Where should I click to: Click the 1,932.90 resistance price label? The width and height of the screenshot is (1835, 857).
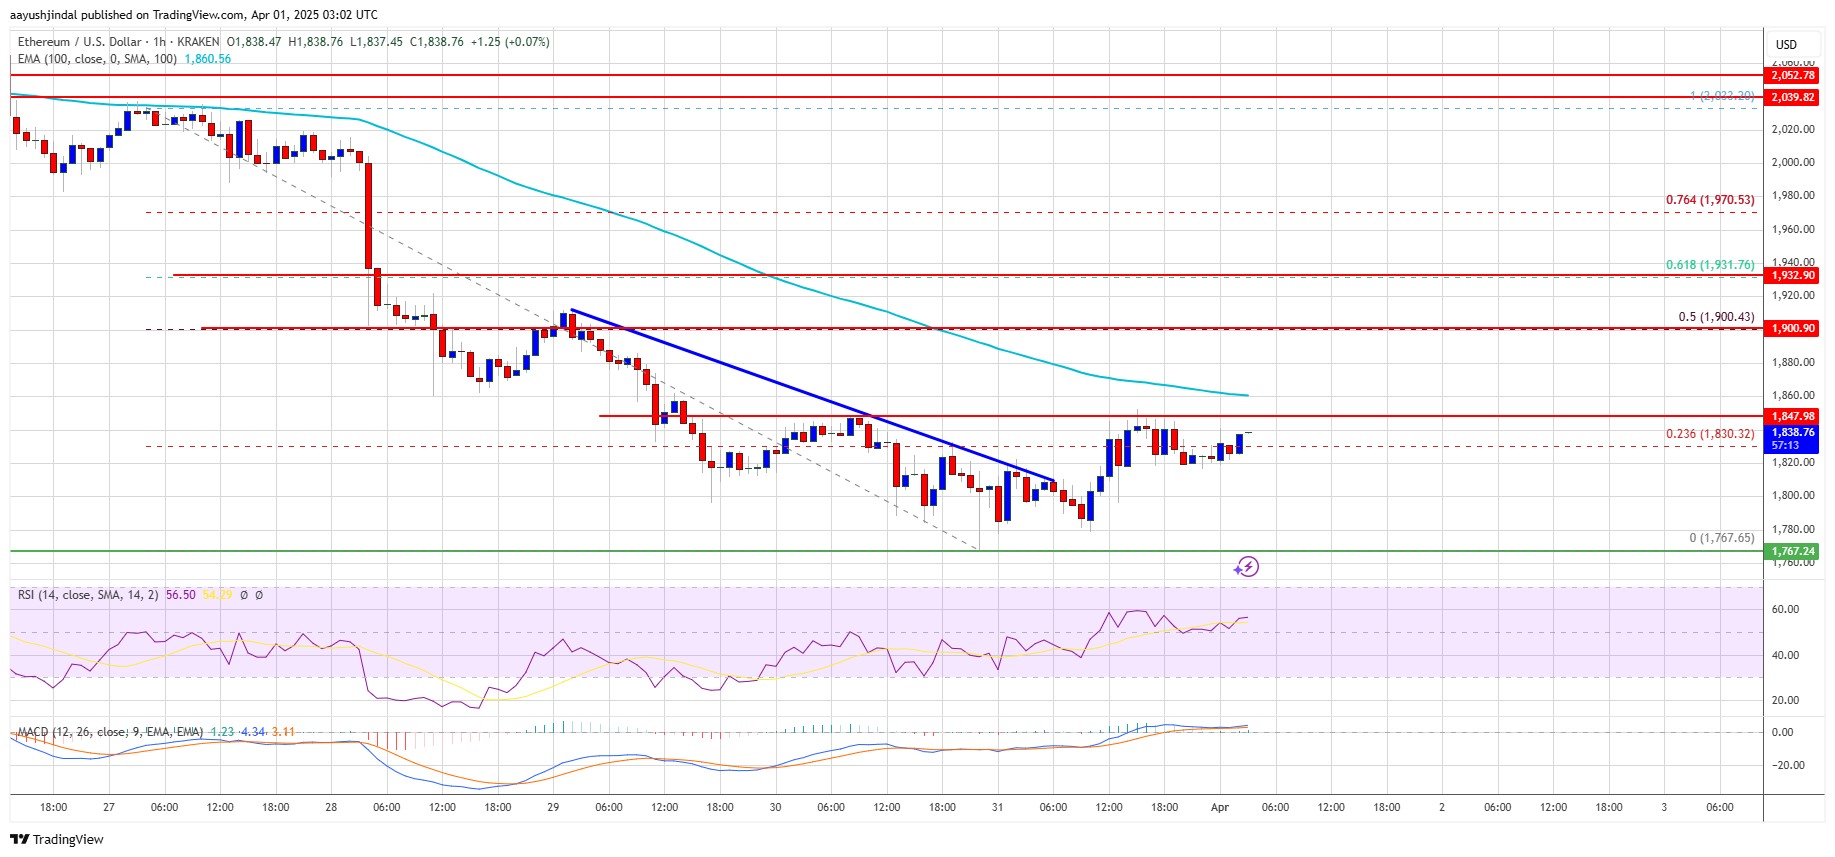pos(1792,275)
